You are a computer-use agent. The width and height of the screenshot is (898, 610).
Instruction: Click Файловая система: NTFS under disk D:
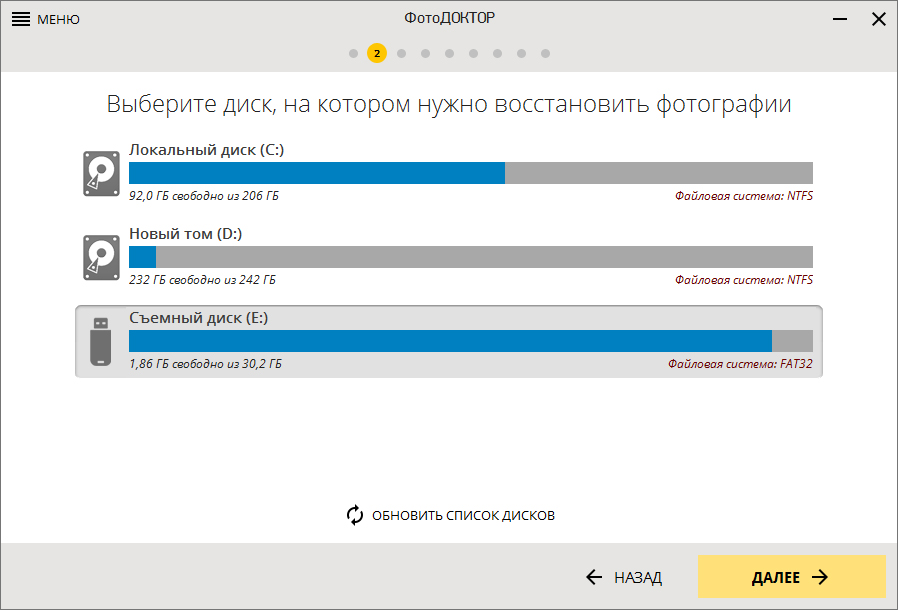[743, 280]
